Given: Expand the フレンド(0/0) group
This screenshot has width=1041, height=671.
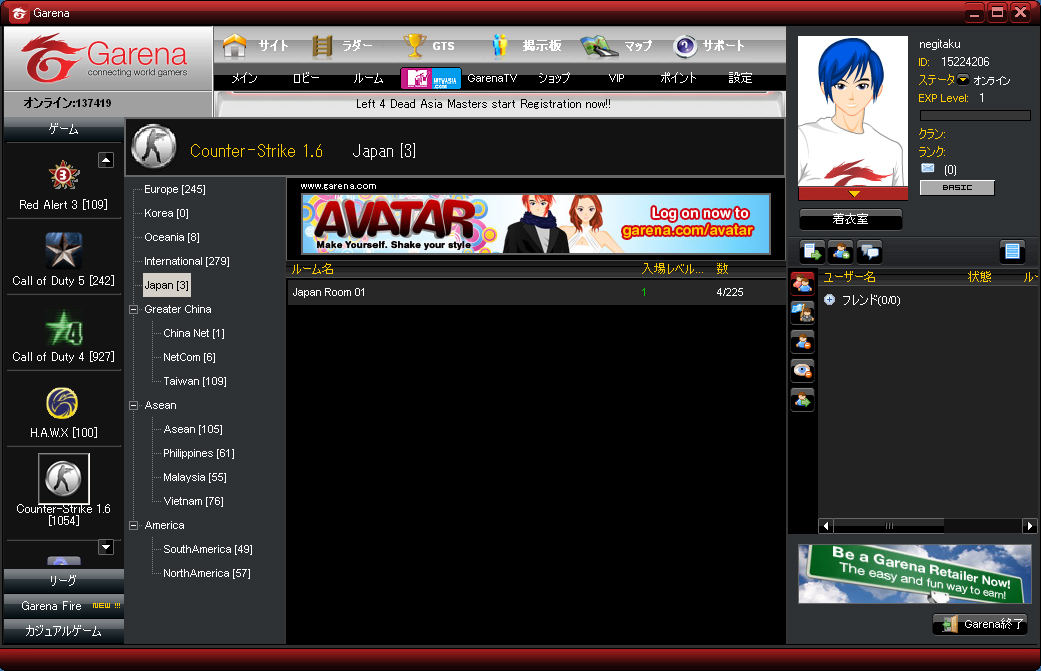Looking at the screenshot, I should pyautogui.click(x=829, y=300).
